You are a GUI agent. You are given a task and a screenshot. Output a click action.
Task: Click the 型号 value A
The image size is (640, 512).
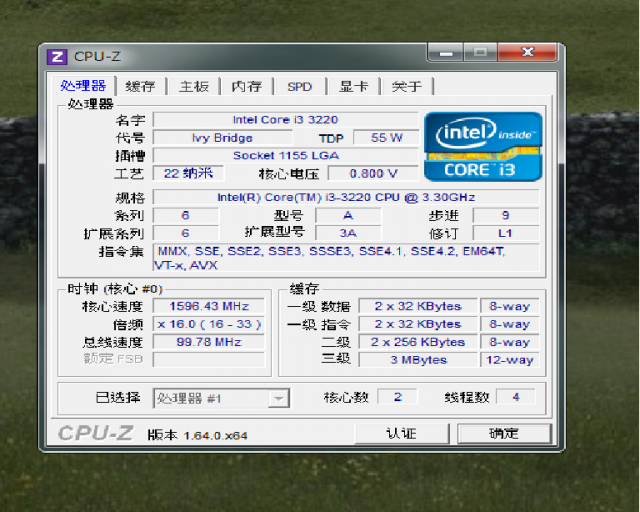point(348,215)
